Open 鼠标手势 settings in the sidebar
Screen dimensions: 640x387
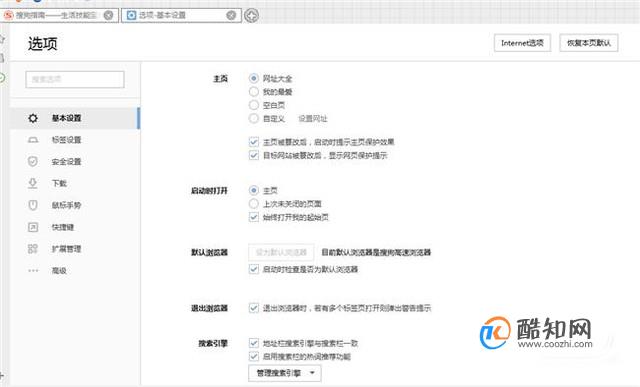pyautogui.click(x=75, y=205)
